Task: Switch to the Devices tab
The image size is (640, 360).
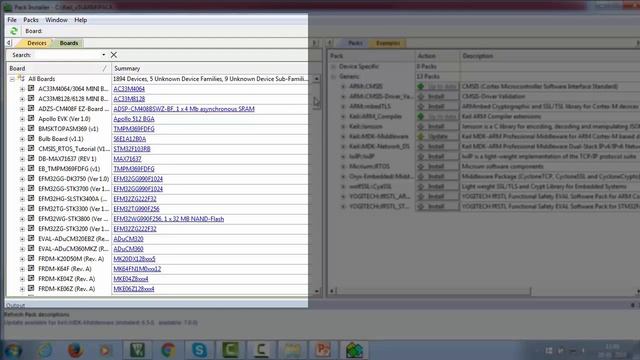Action: click(36, 43)
